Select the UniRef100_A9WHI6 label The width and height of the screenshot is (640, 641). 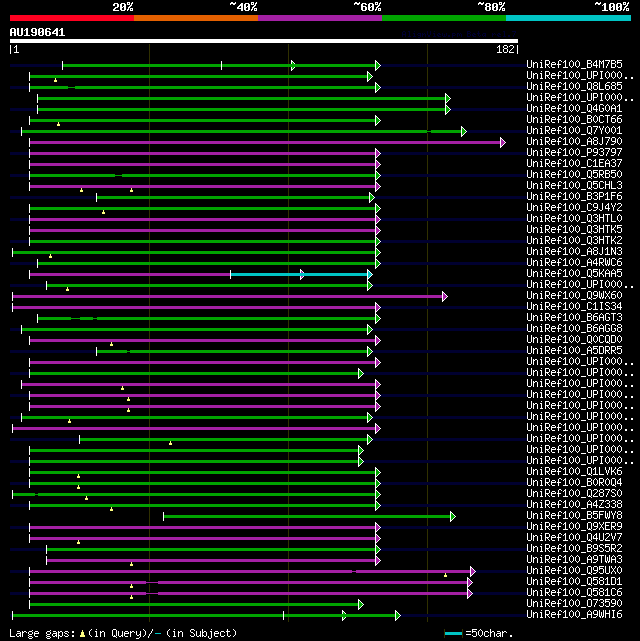click(574, 615)
